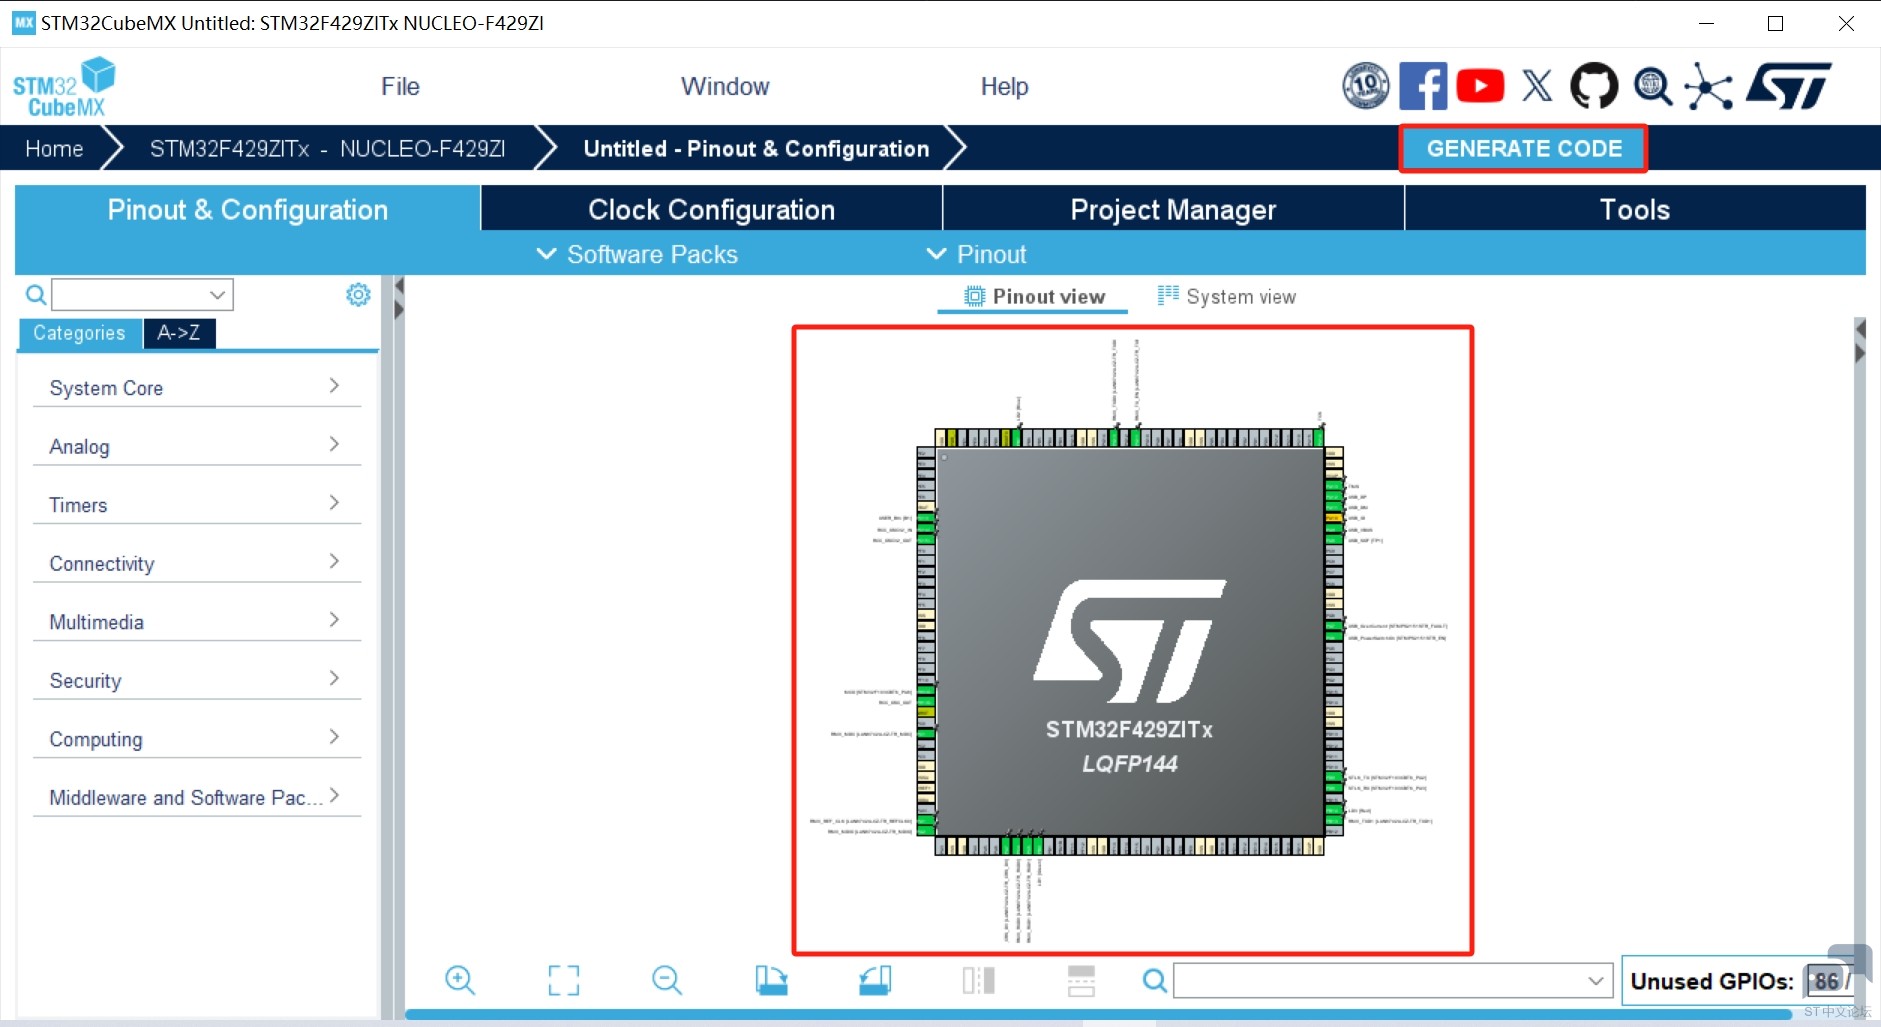Open the File menu

[400, 86]
